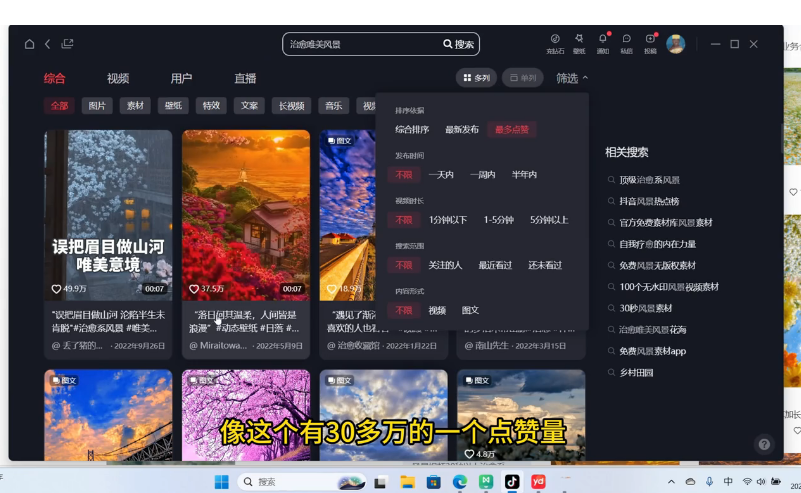
Task: Select the 图片 category chip
Action: [97, 106]
